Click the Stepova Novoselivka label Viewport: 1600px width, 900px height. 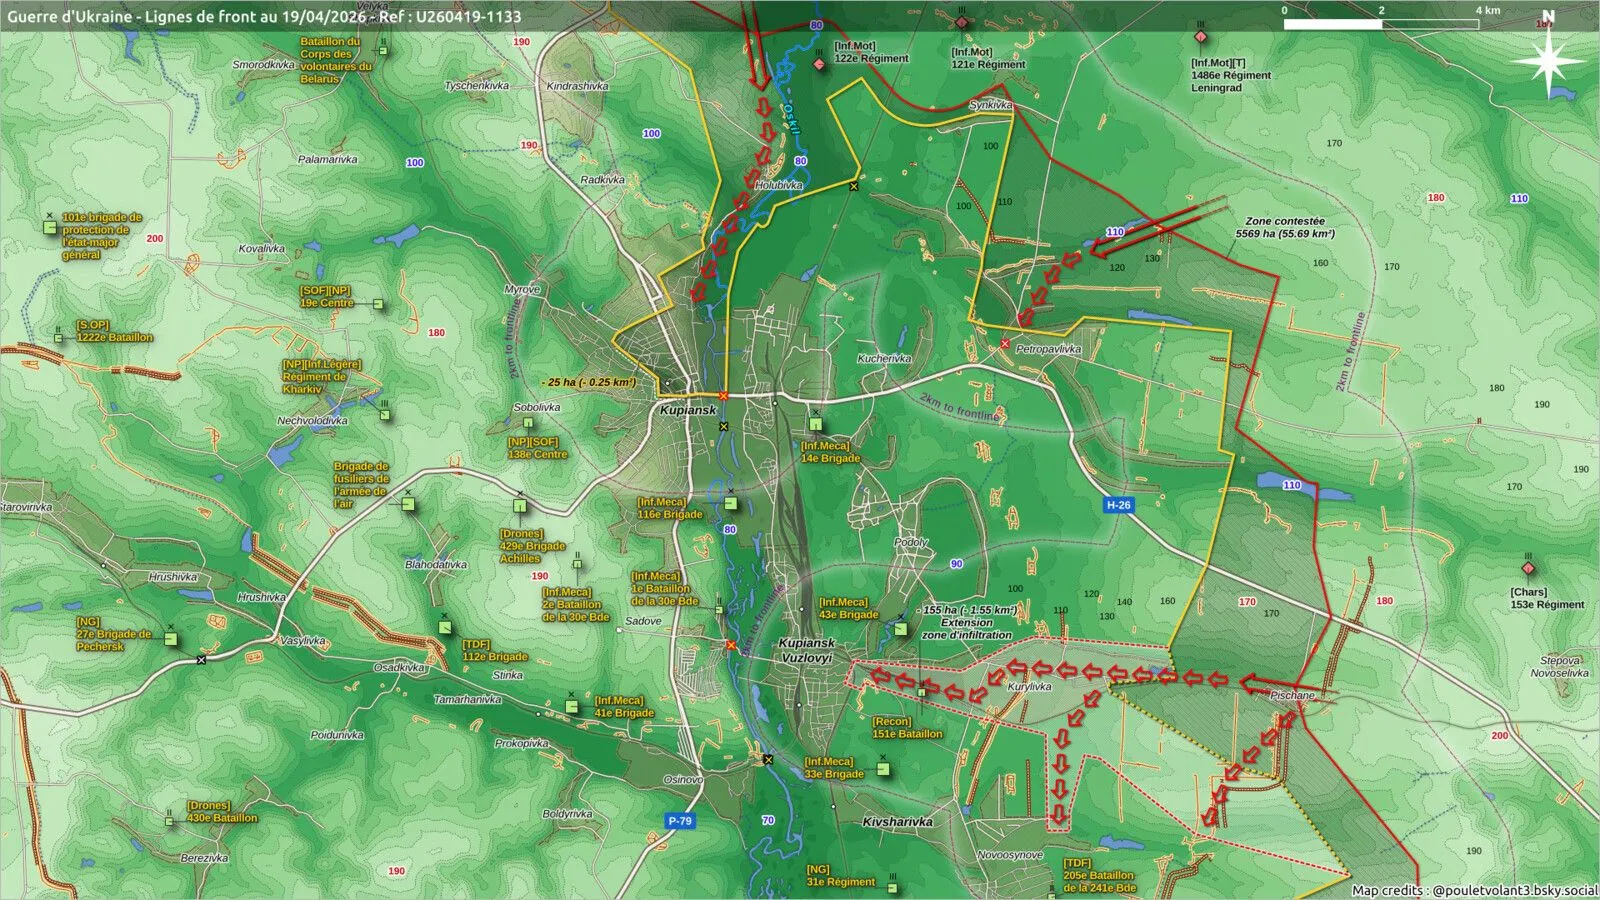[1559, 667]
